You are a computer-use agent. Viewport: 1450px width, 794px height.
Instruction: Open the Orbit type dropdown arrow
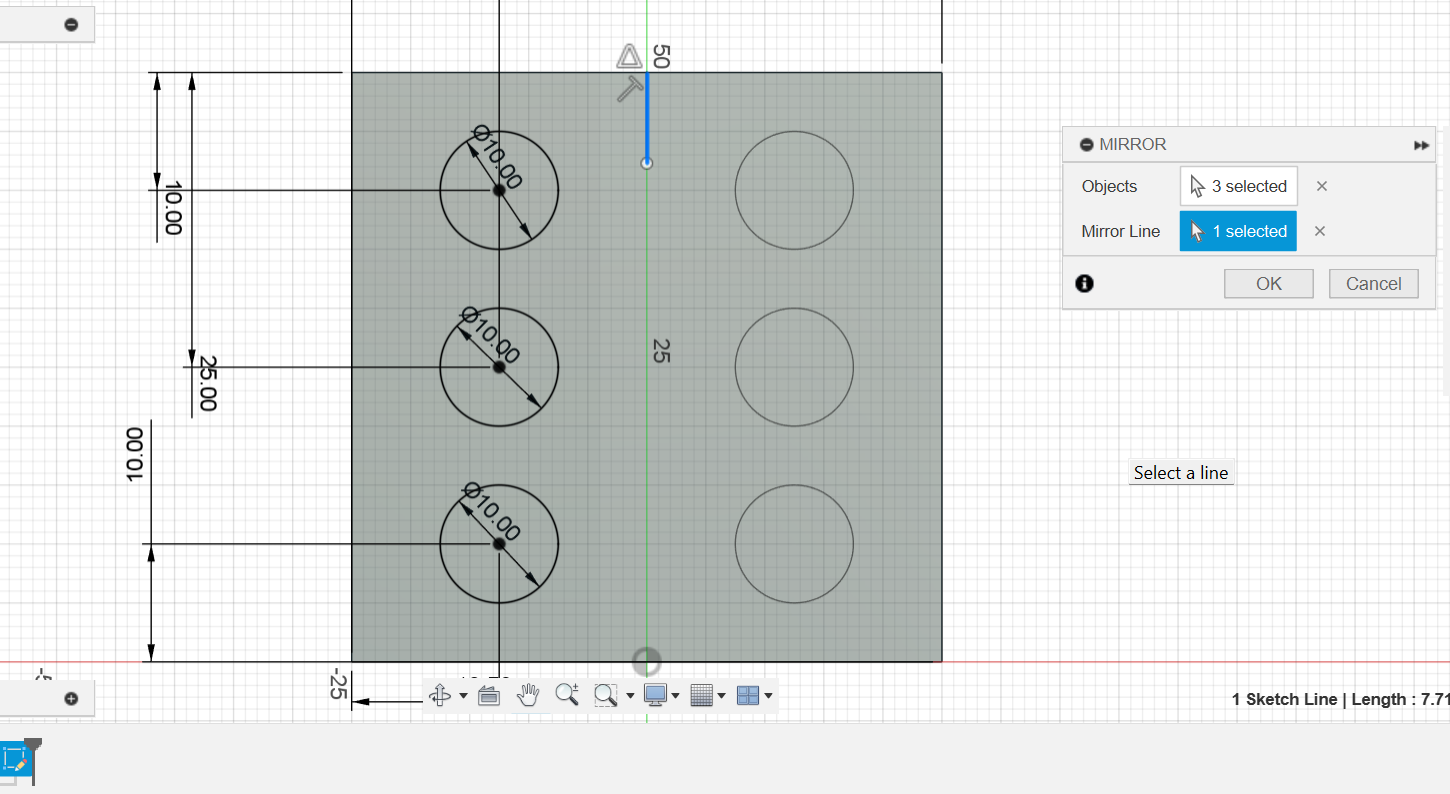pyautogui.click(x=463, y=696)
